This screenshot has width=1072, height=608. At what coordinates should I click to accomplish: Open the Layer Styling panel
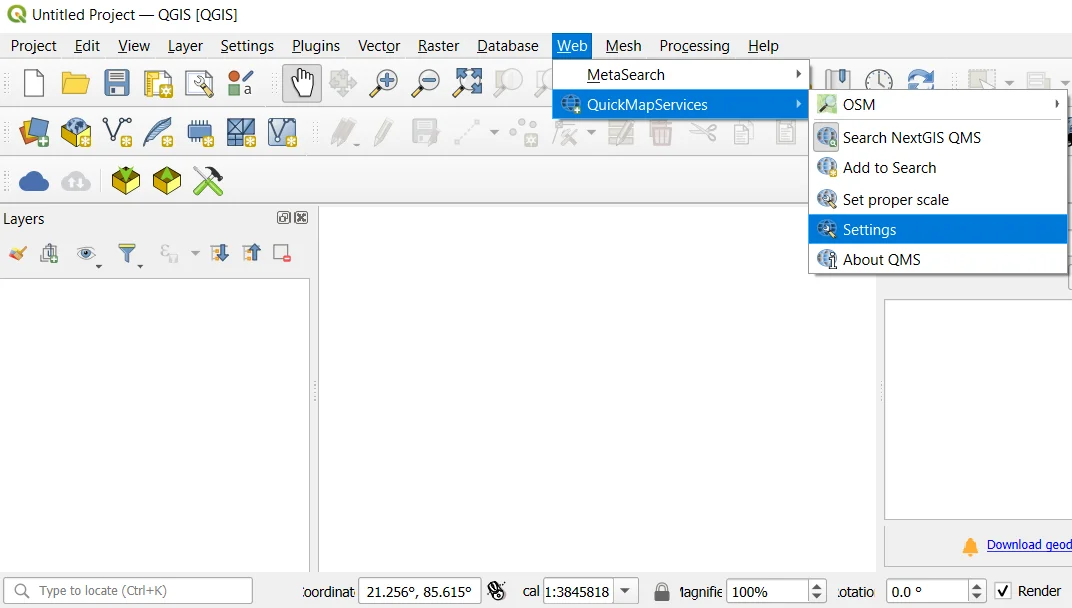click(x=17, y=253)
